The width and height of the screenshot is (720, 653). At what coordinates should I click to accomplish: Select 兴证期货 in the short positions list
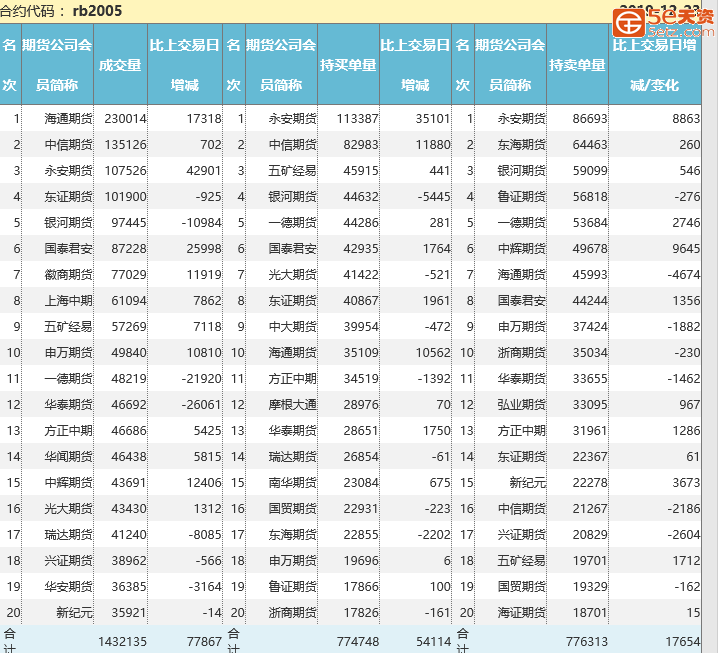(x=522, y=535)
